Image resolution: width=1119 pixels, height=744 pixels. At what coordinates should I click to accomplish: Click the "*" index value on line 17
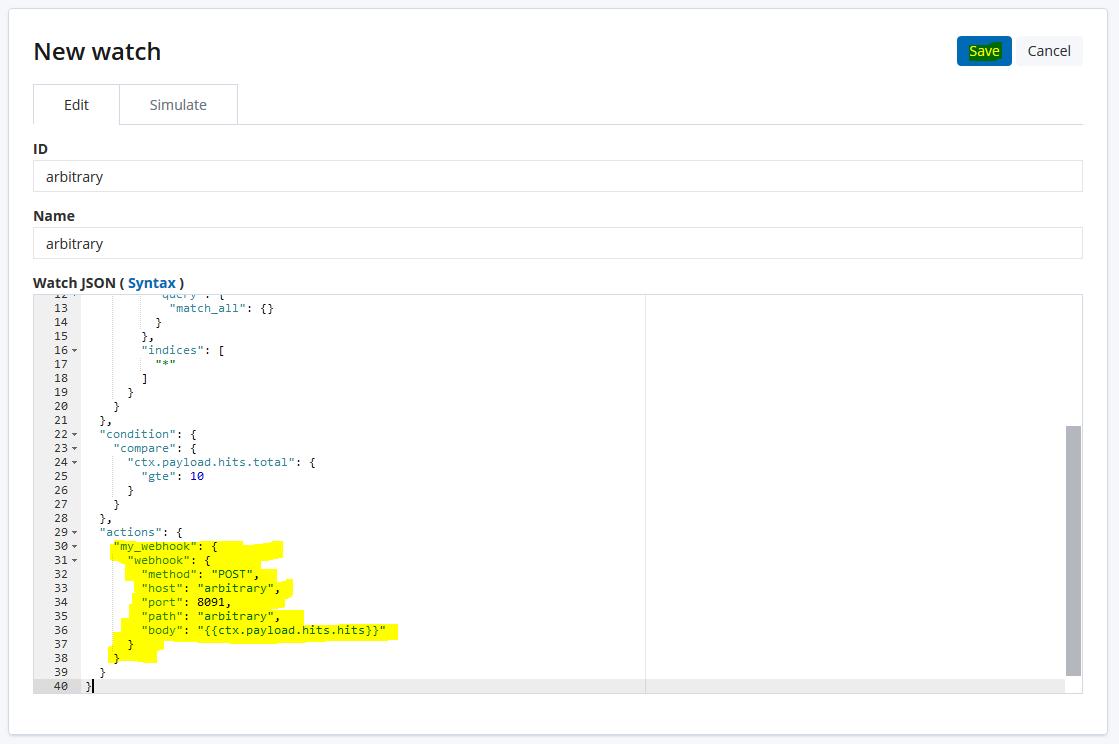[x=166, y=364]
